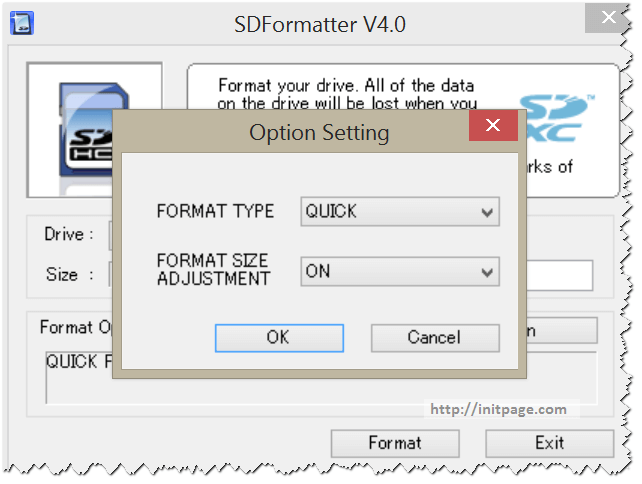The width and height of the screenshot is (642, 484).
Task: Click the volume label field right of dialog
Action: [559, 275]
